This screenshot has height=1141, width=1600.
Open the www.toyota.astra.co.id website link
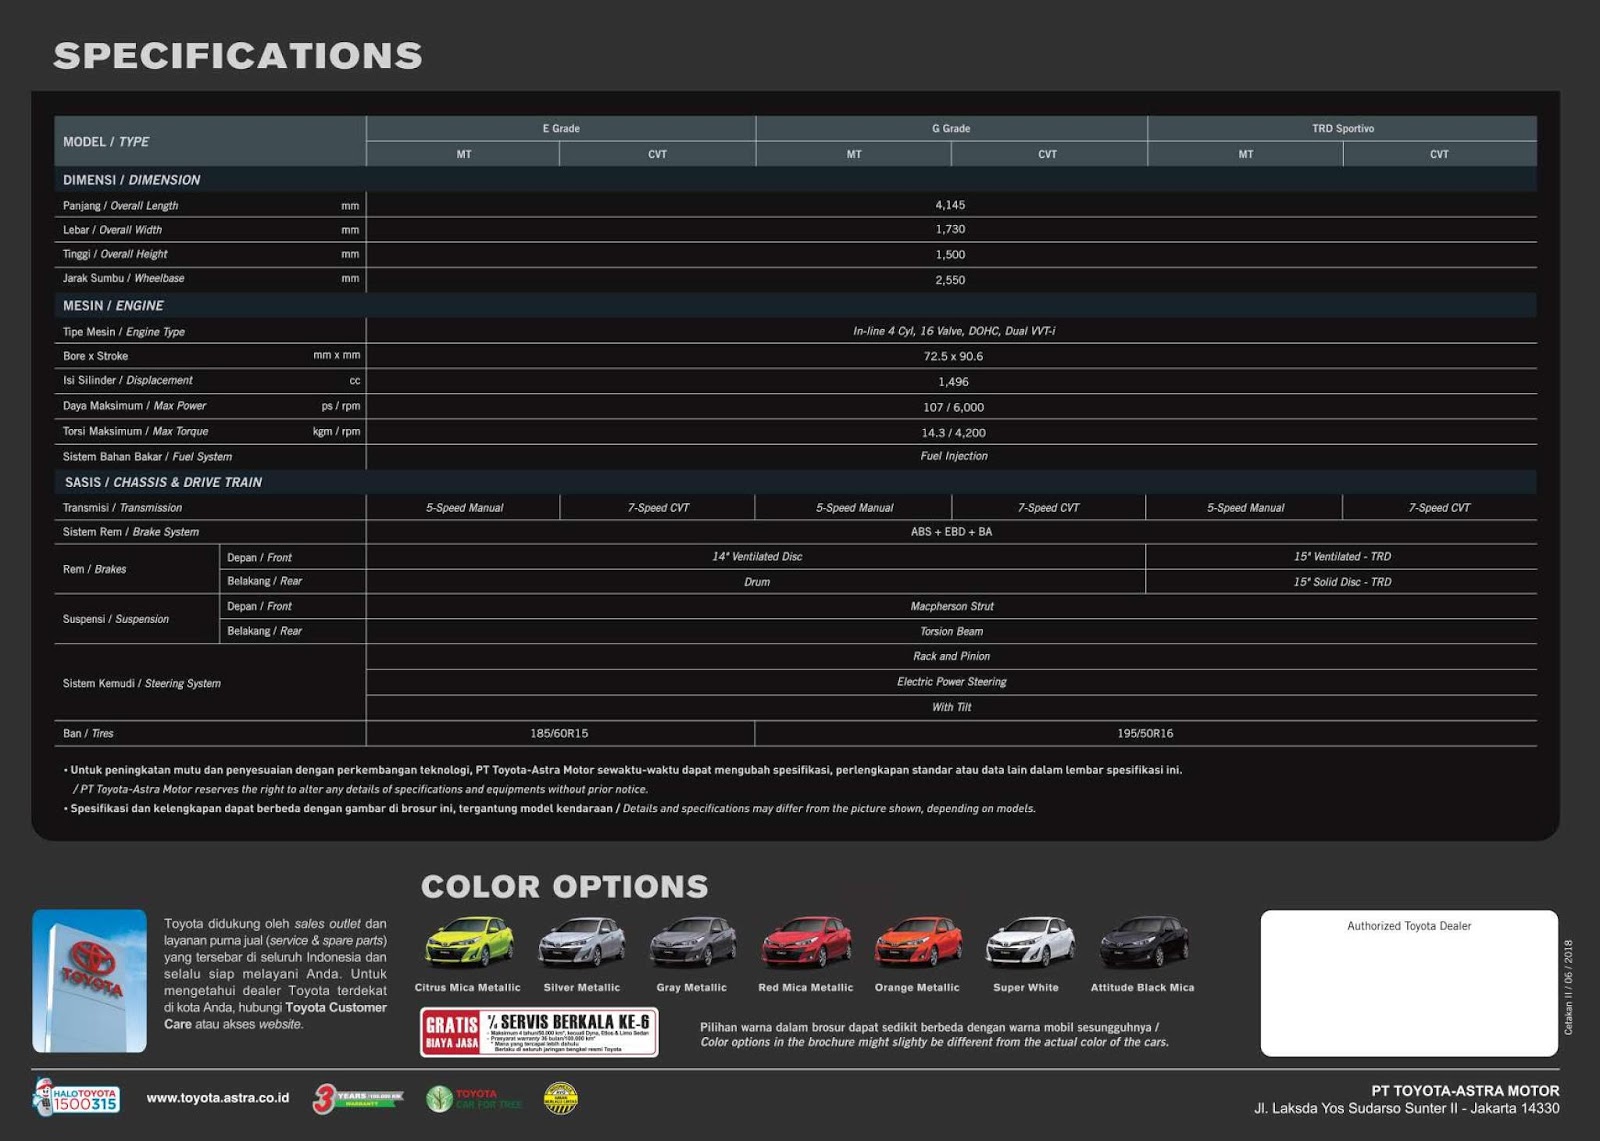tap(218, 1098)
